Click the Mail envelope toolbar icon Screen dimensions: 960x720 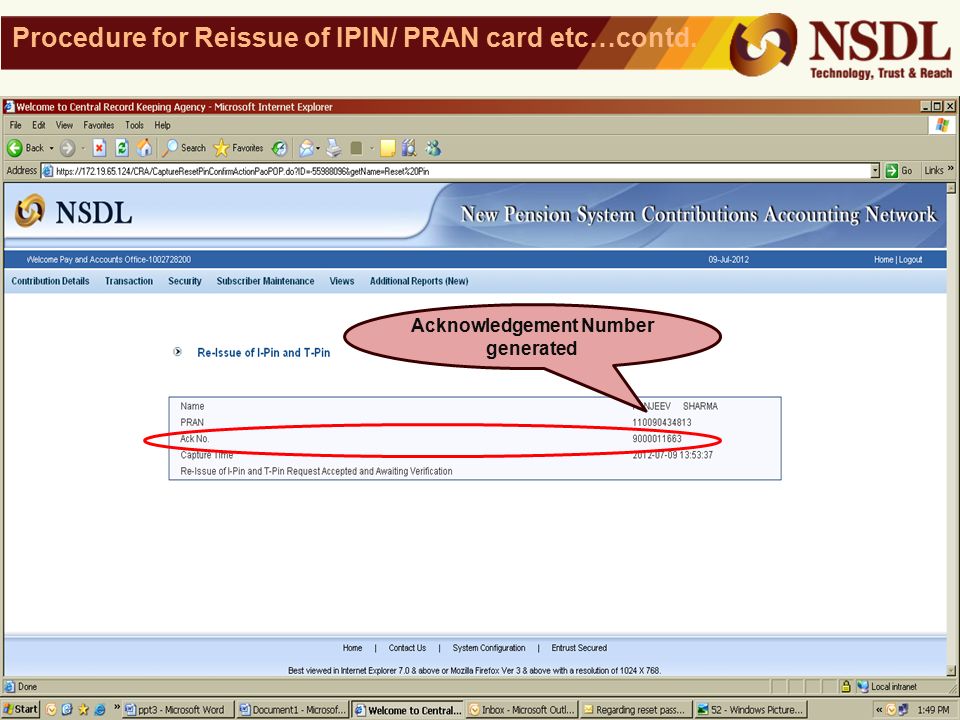click(x=306, y=148)
